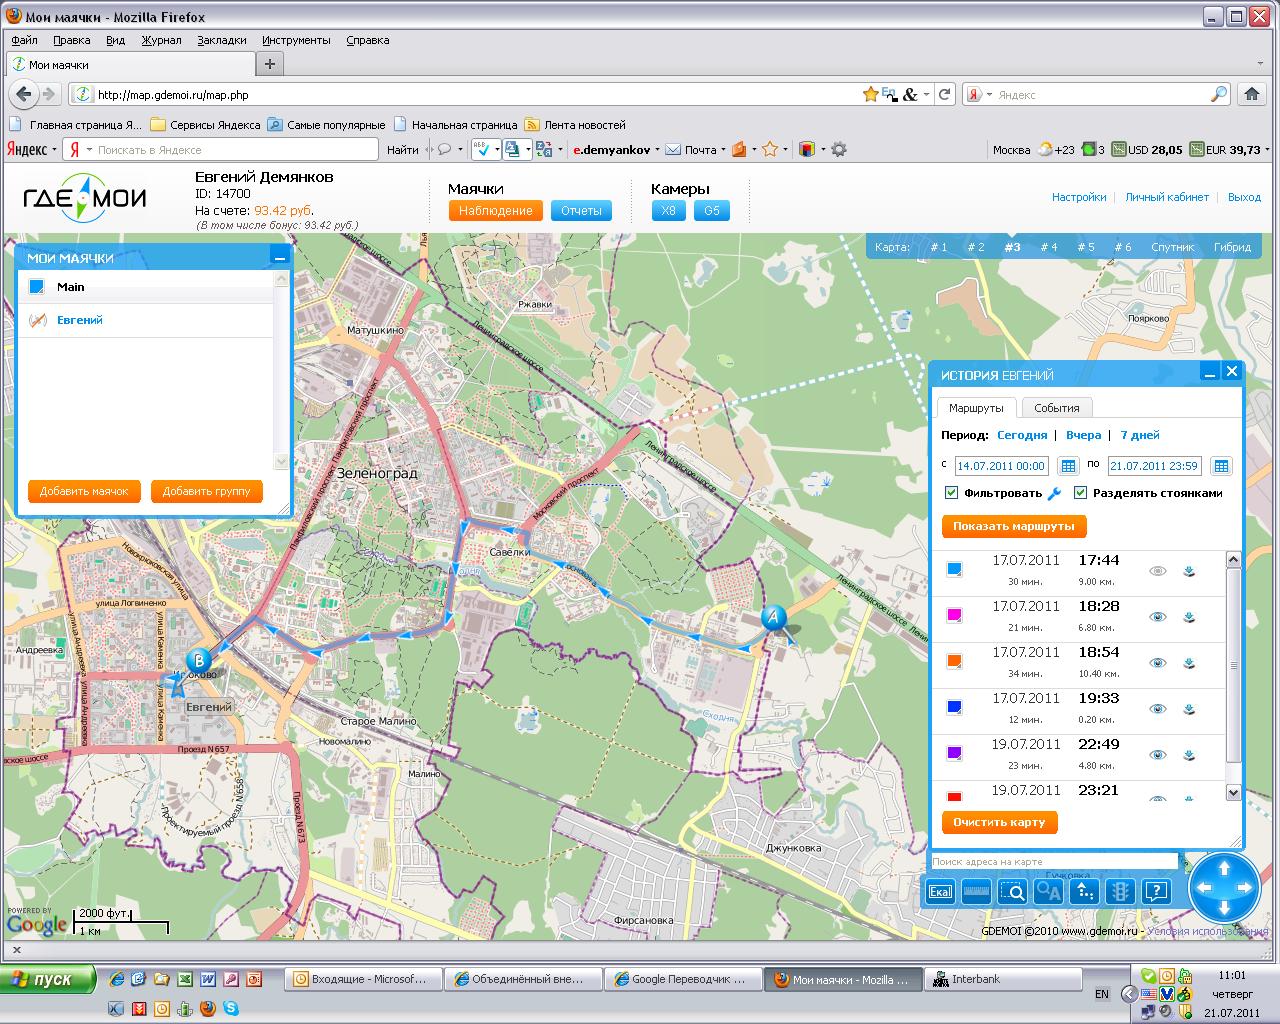Click the Добавить маячок button

coord(84,491)
